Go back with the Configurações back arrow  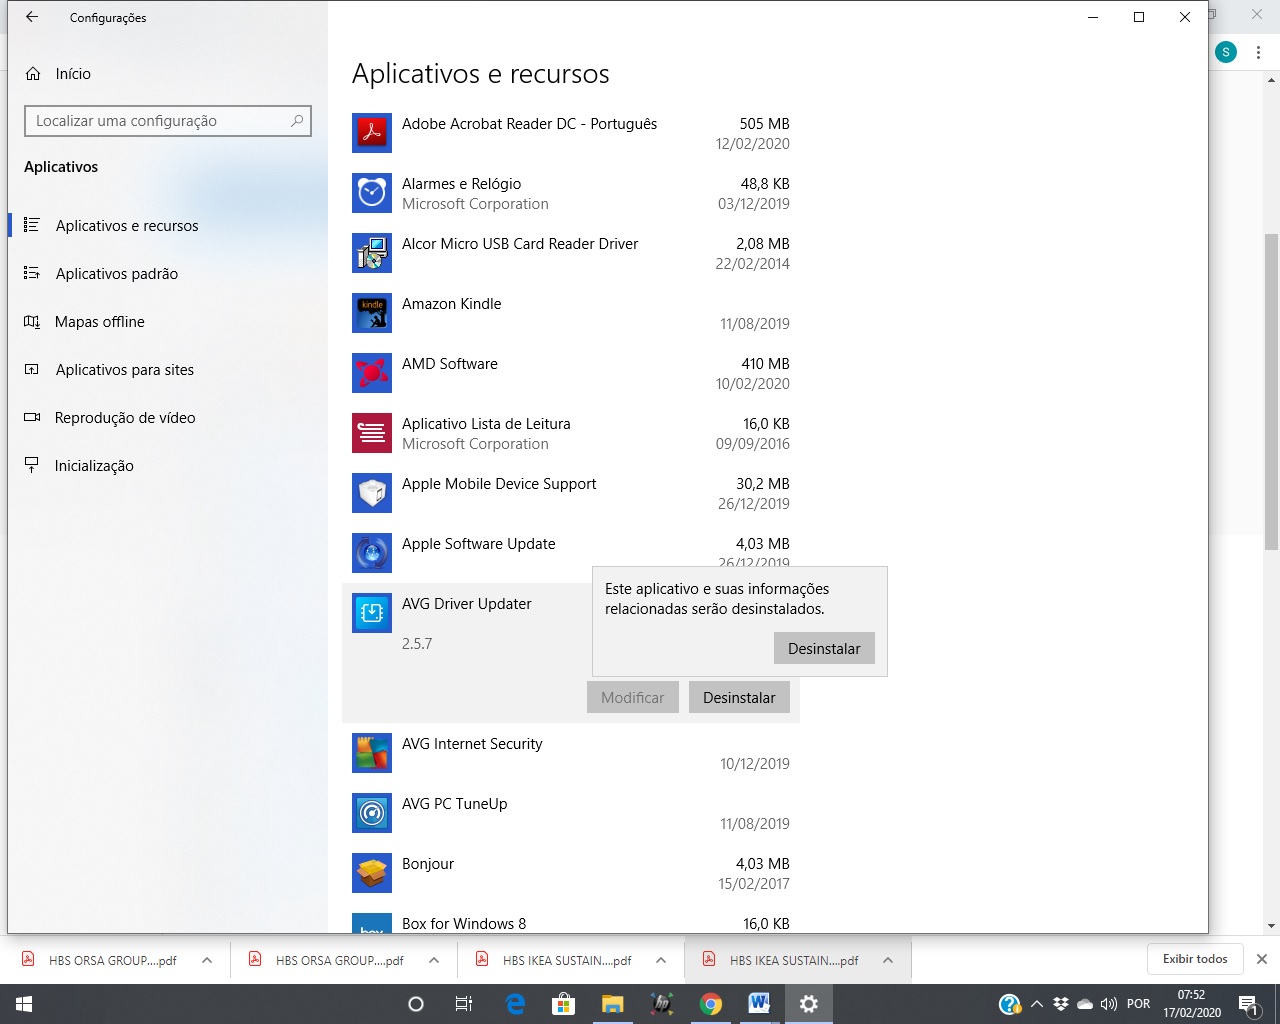point(32,17)
